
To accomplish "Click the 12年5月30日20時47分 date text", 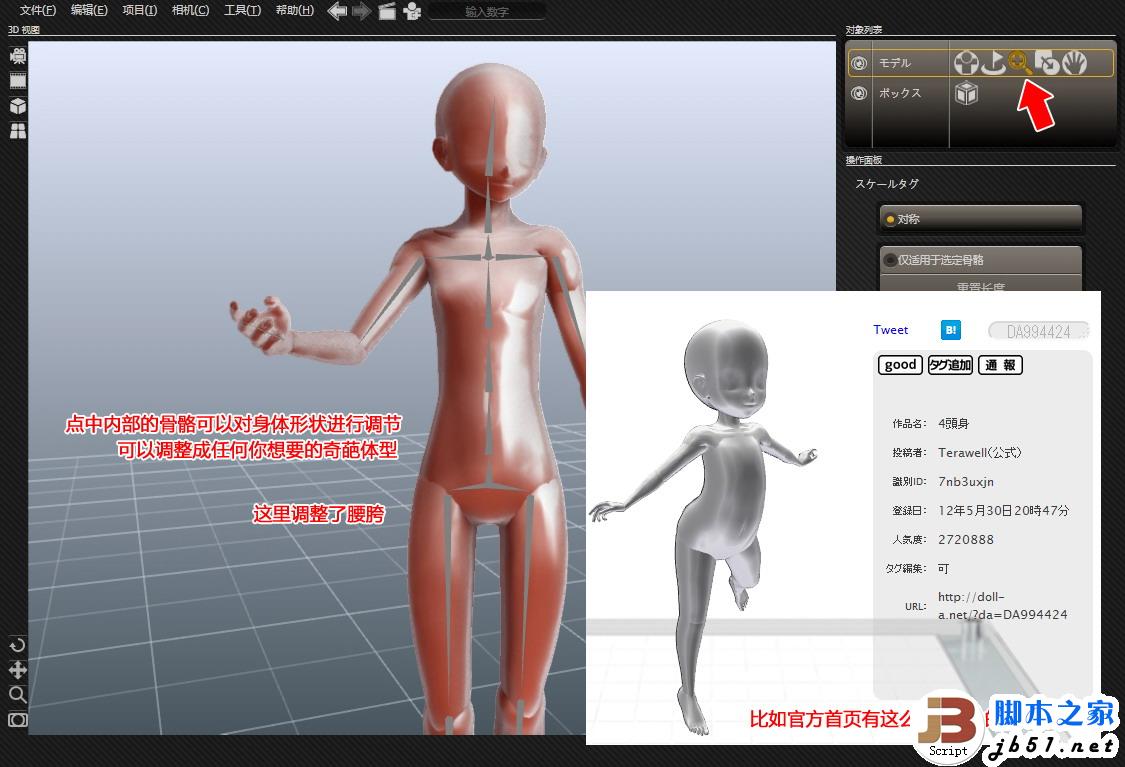I will [x=1003, y=510].
